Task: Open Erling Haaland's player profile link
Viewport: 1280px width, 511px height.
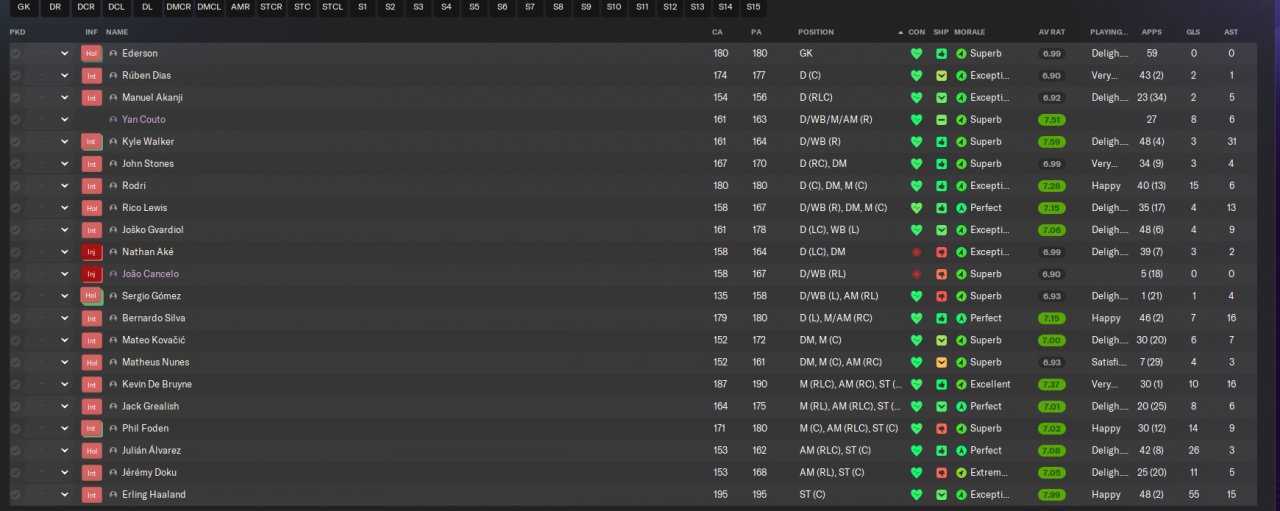Action: point(153,494)
